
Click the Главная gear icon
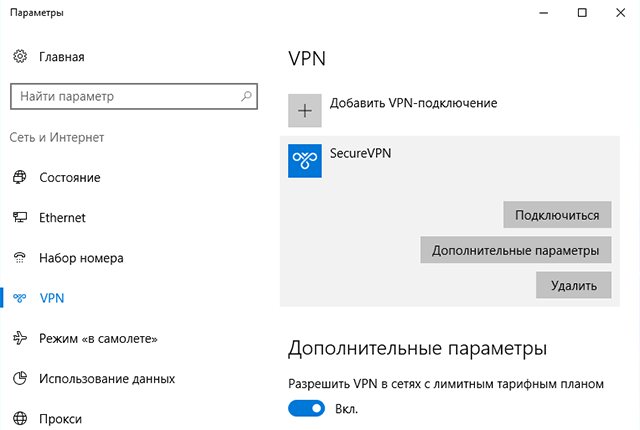[19, 57]
